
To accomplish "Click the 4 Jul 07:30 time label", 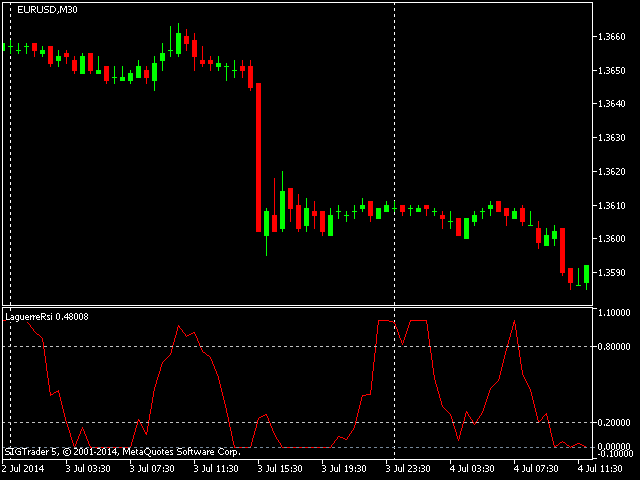I will pos(536,469).
